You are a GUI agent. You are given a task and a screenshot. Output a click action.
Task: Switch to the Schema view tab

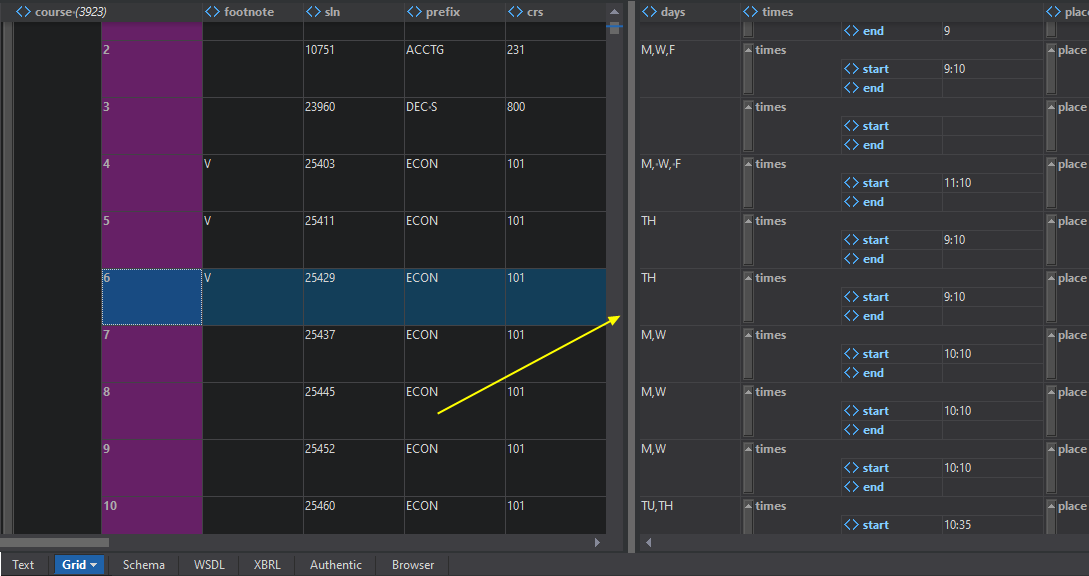click(143, 565)
